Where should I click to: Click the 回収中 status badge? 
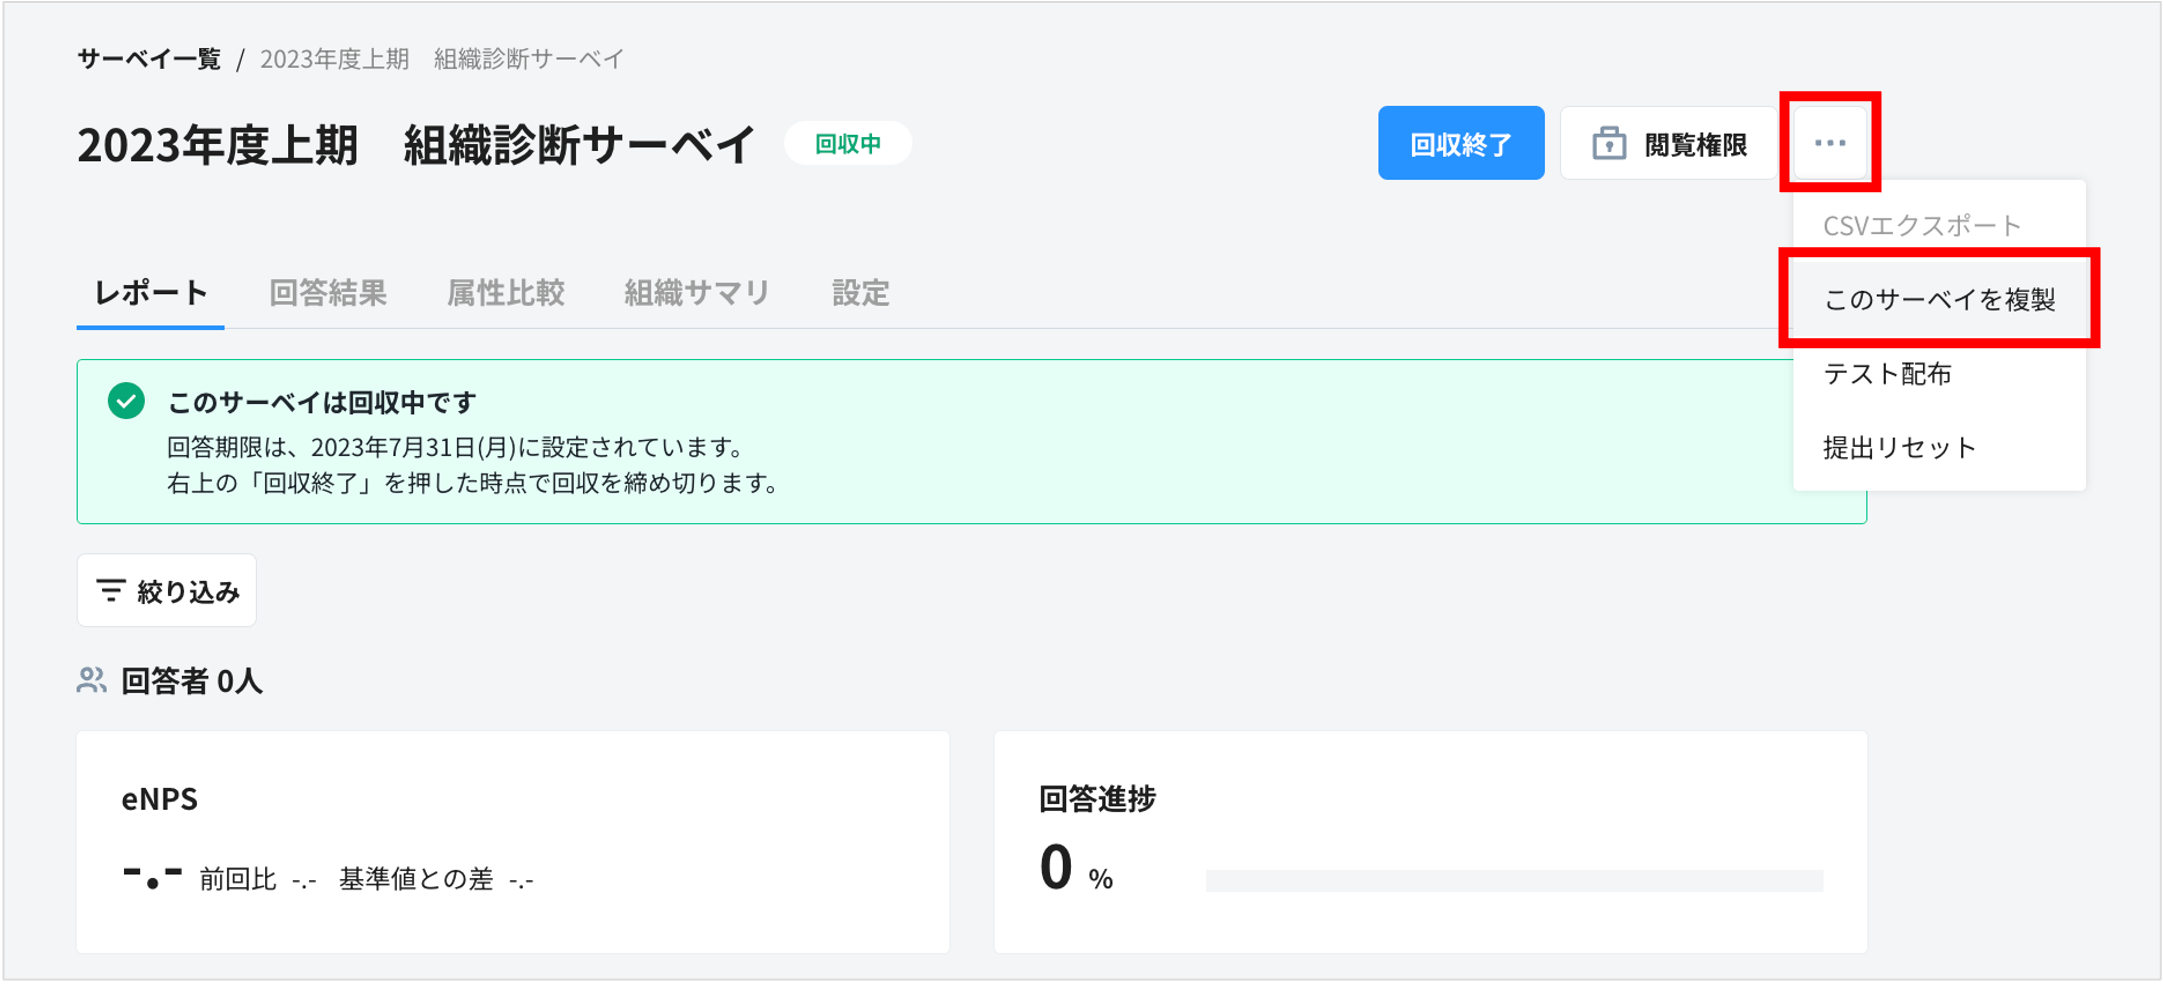[x=847, y=143]
